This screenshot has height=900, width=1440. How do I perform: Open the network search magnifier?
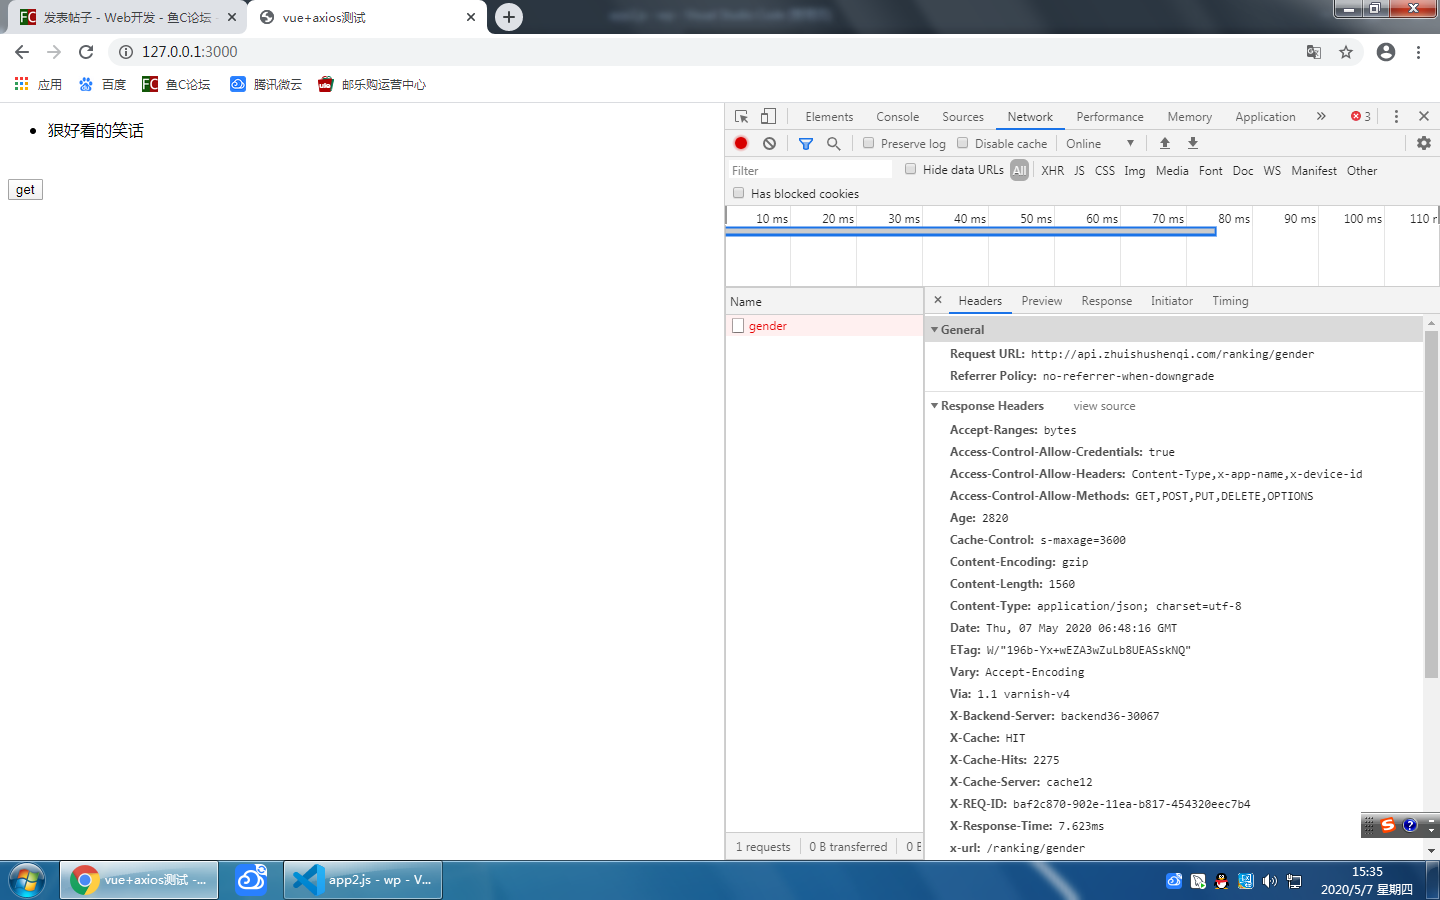click(x=834, y=143)
